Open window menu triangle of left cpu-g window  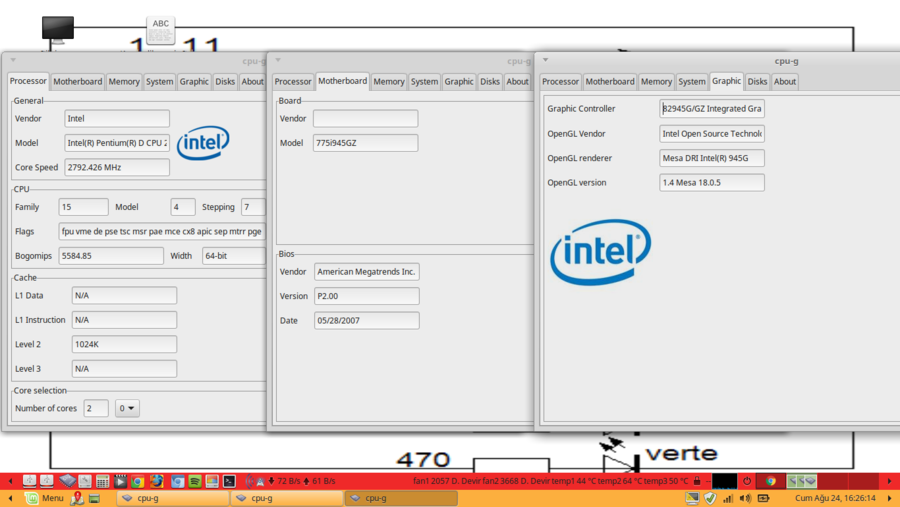point(13,60)
